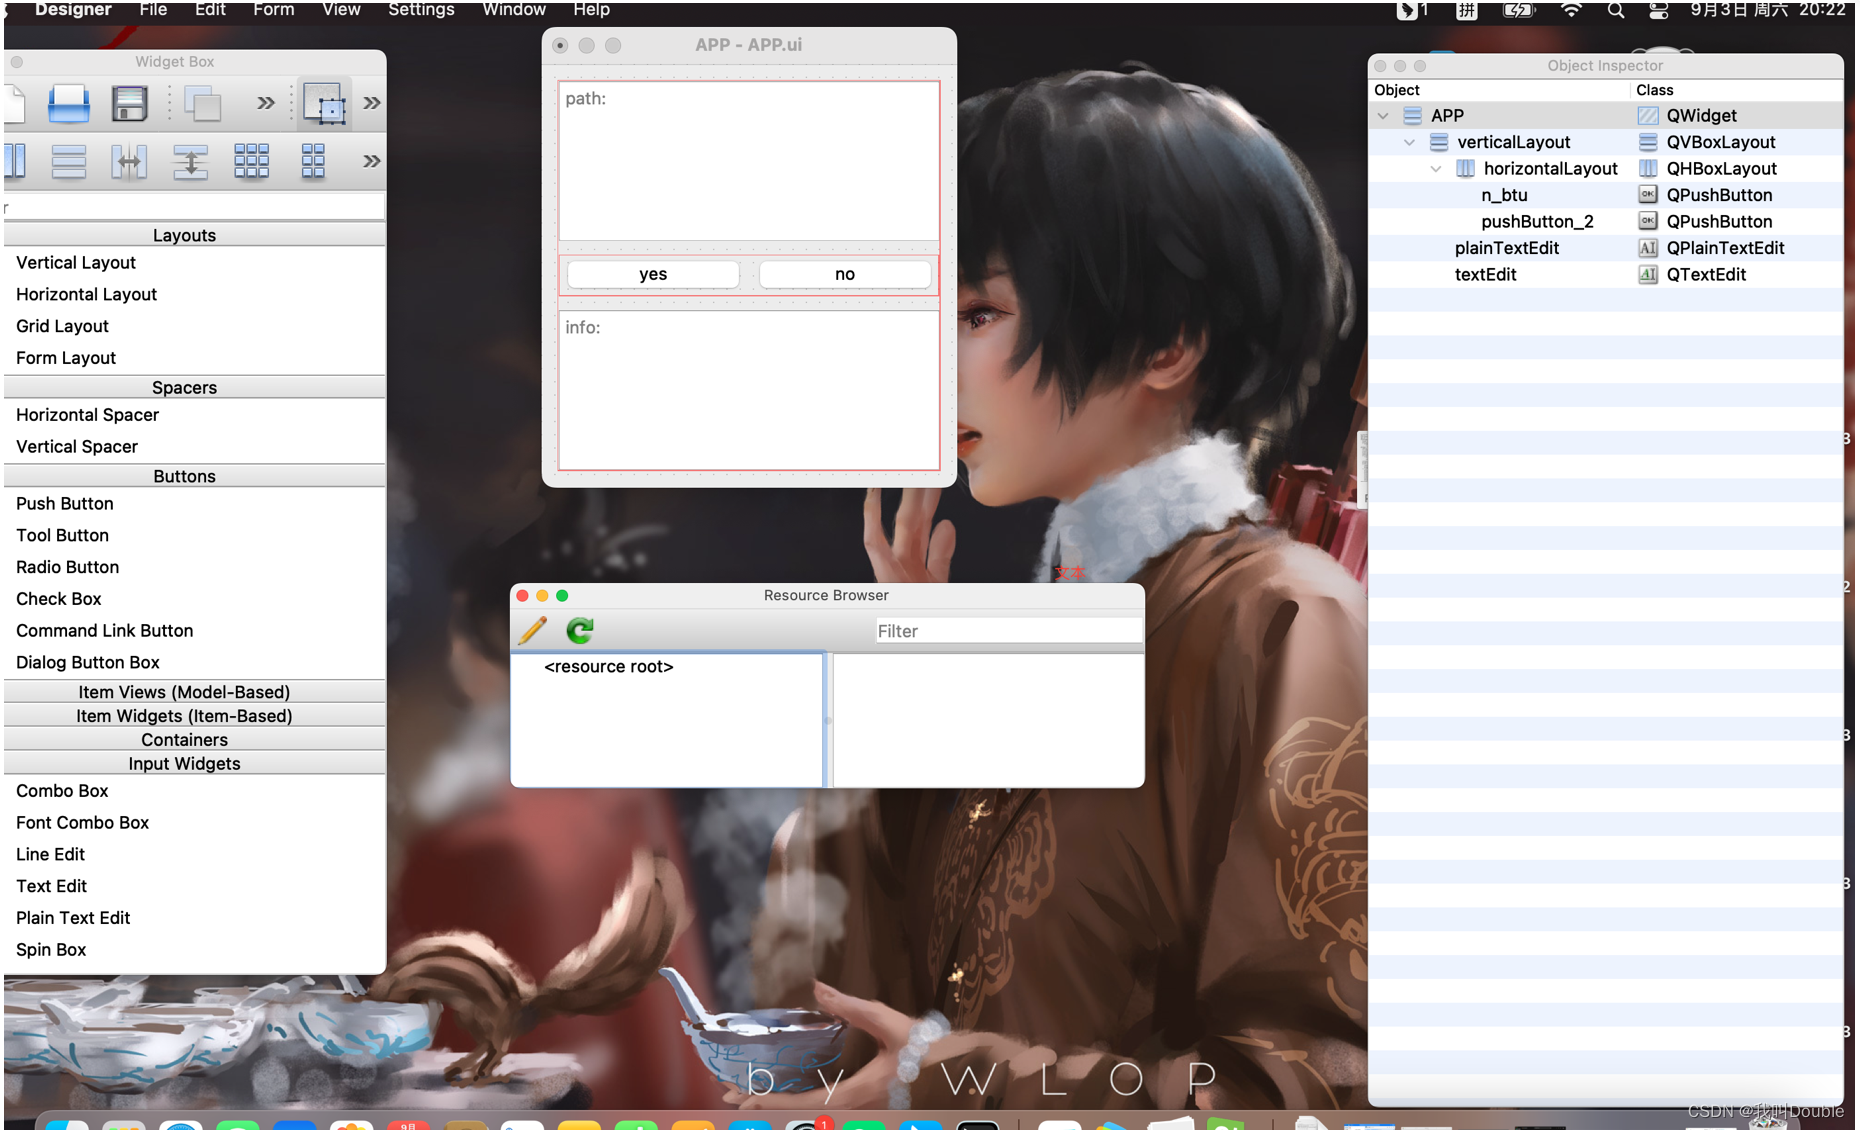Click the green Reload resources icon
1860x1130 pixels.
click(x=580, y=630)
